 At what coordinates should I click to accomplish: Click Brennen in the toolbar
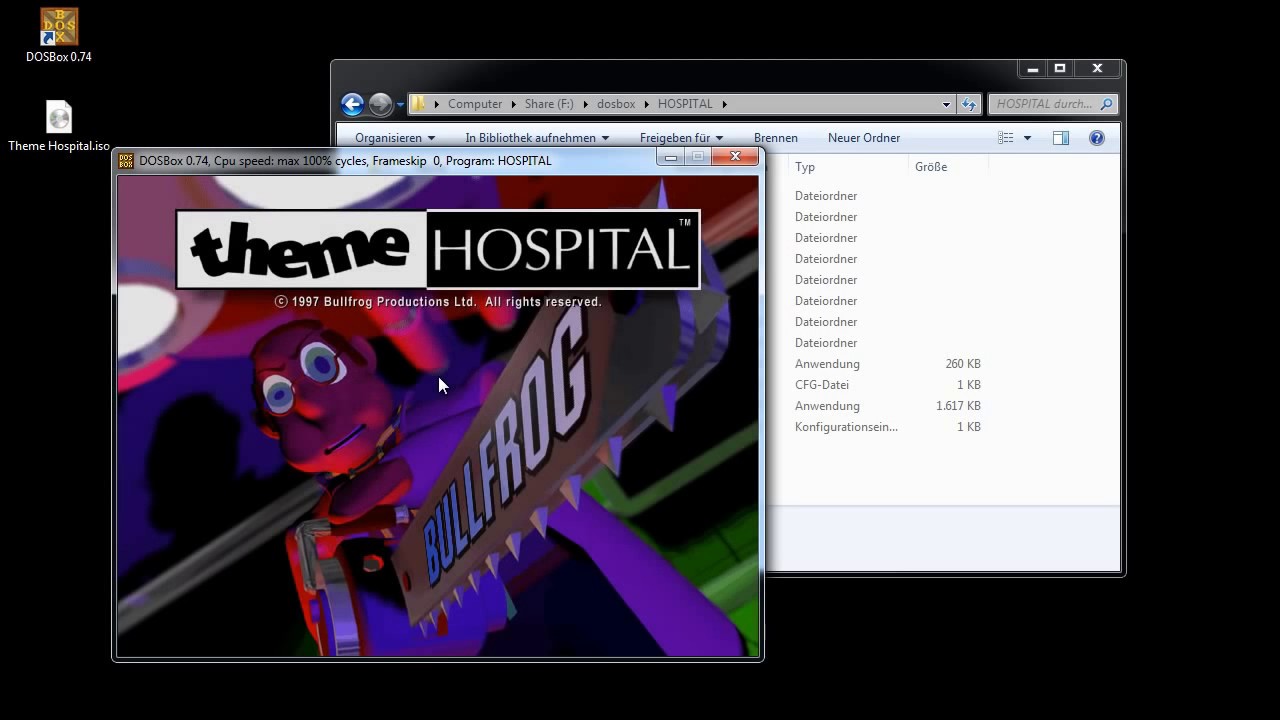tap(776, 138)
